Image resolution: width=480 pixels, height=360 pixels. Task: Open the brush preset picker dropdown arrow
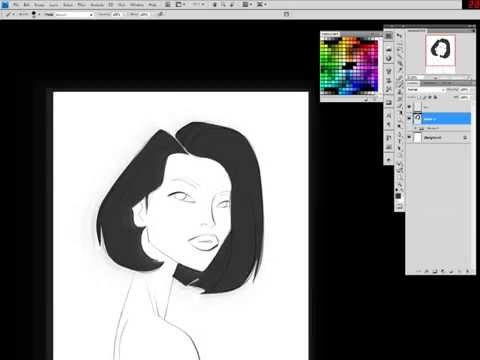39,14
